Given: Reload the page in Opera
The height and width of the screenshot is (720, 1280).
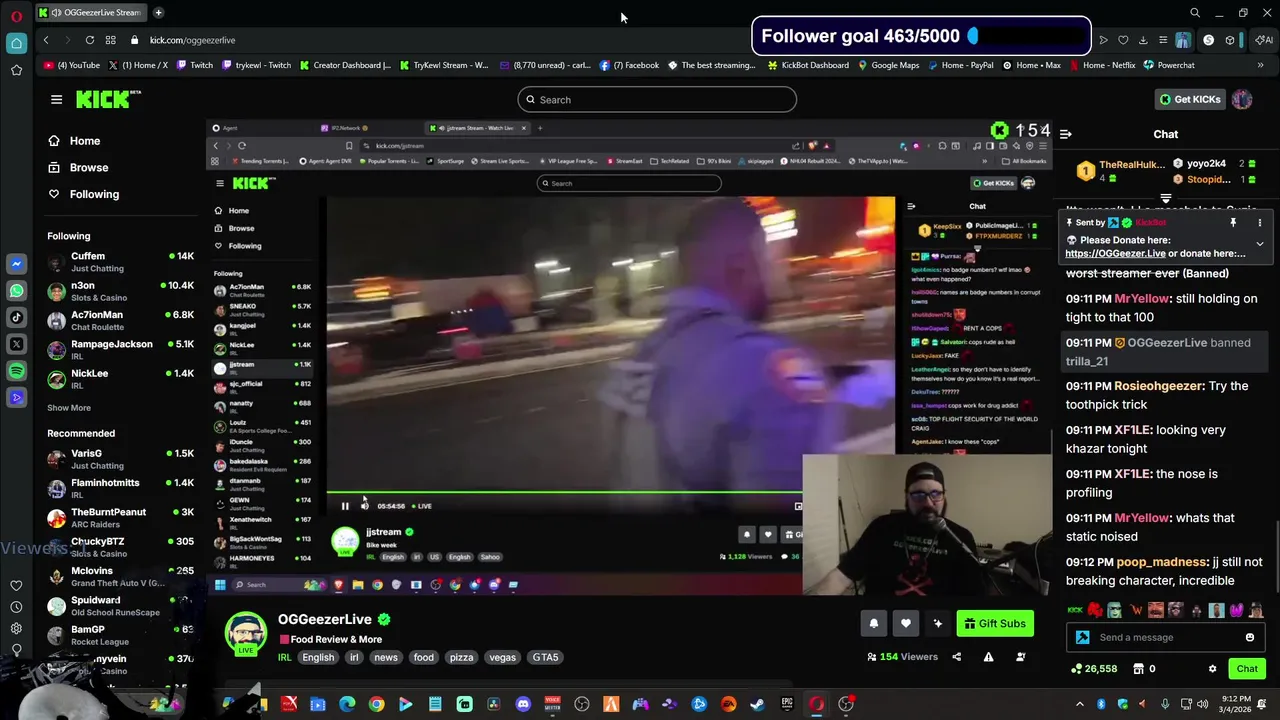Looking at the screenshot, I should point(89,40).
